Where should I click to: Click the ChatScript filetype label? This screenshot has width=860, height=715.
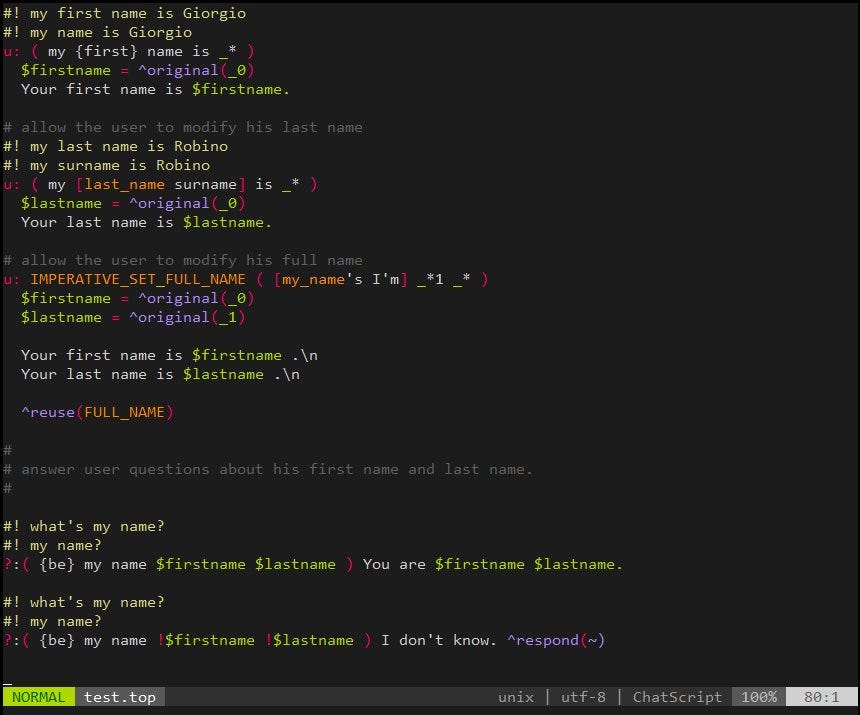click(677, 697)
